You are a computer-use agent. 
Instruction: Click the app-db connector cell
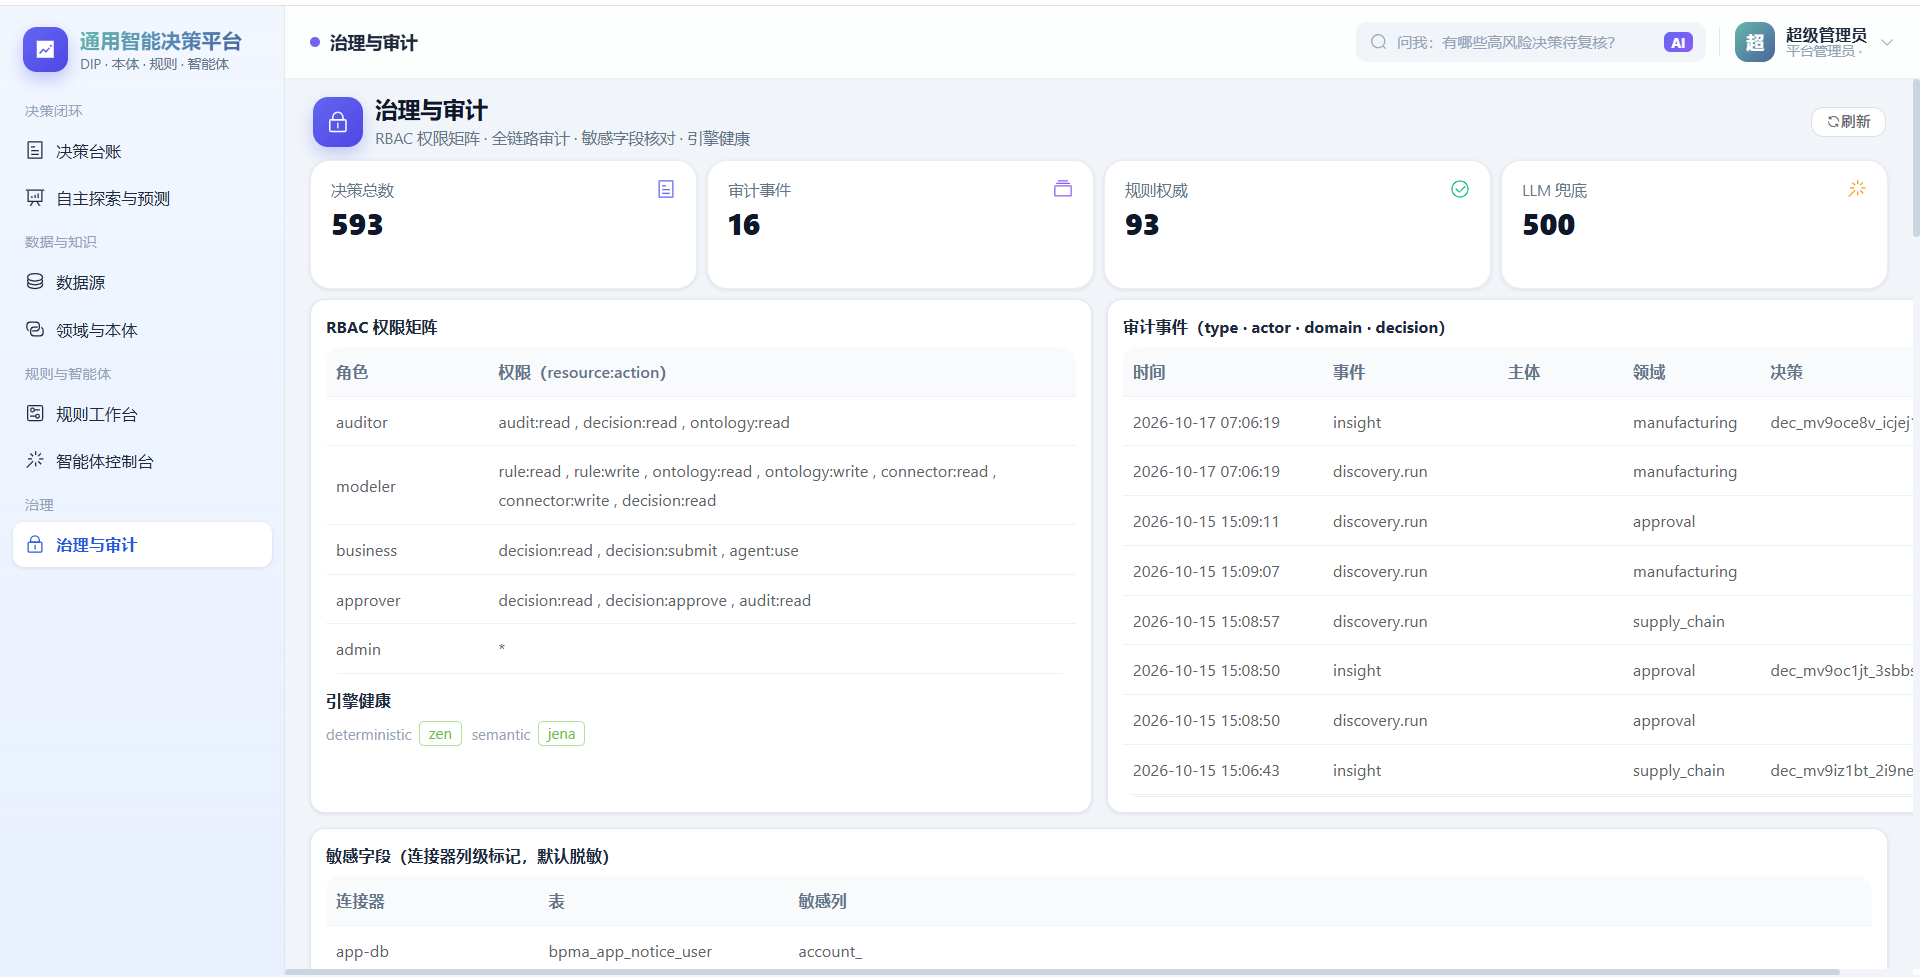(x=362, y=951)
